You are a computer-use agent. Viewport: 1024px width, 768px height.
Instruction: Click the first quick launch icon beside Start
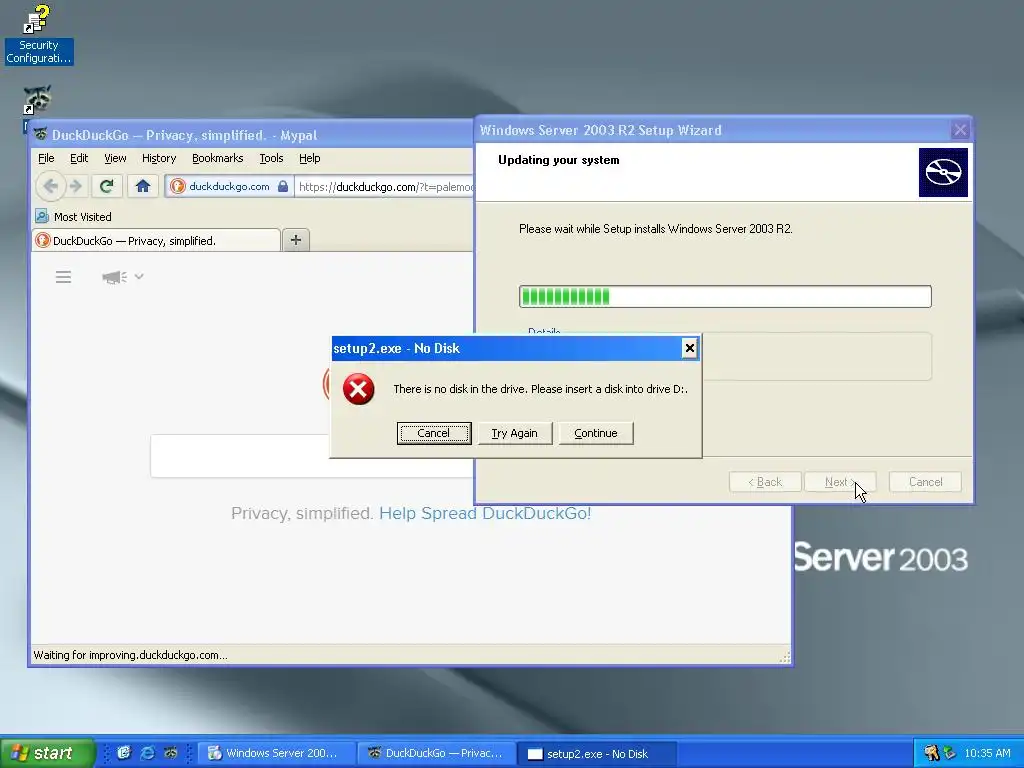click(124, 753)
